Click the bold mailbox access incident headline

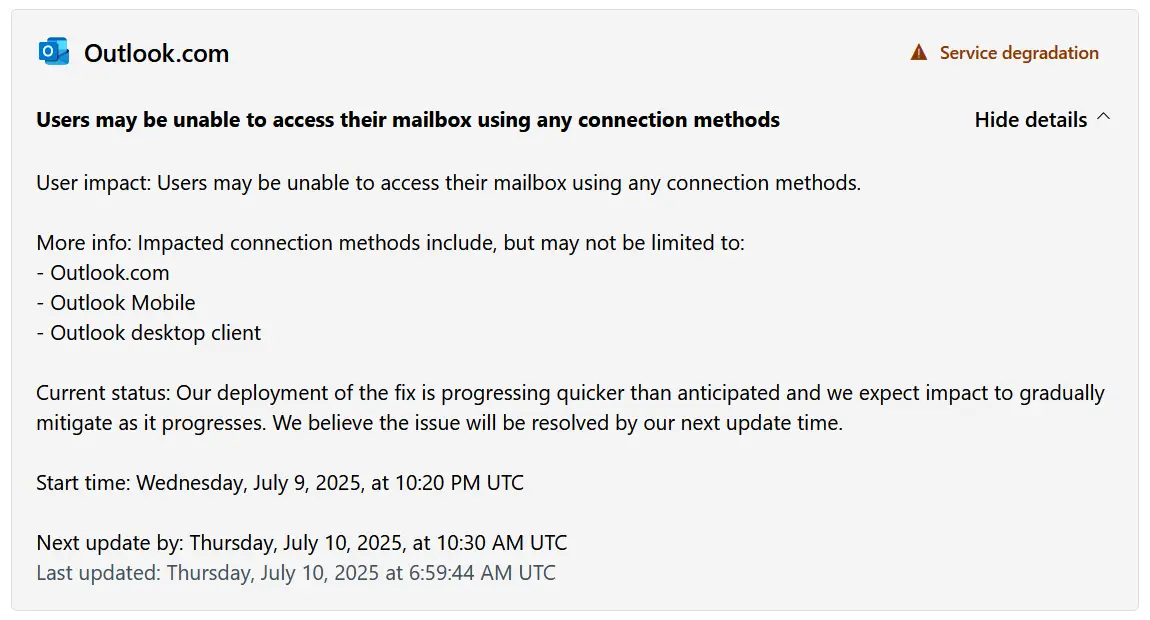(x=408, y=120)
